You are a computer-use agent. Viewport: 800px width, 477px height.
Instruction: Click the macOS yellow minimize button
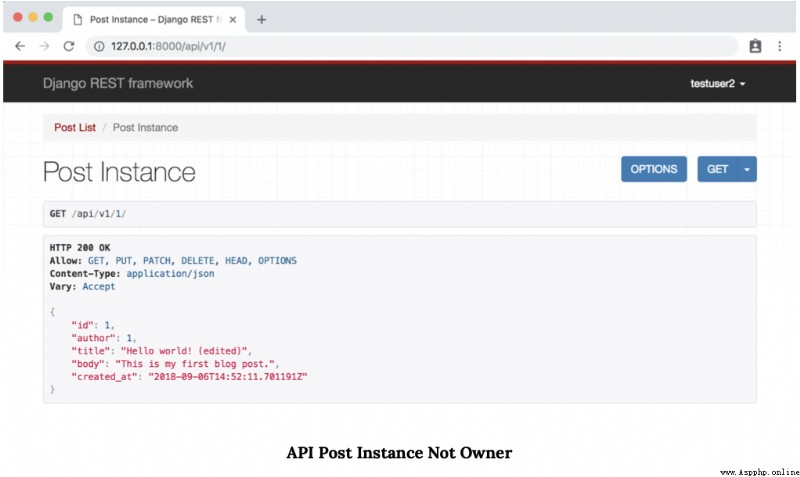pyautogui.click(x=33, y=17)
